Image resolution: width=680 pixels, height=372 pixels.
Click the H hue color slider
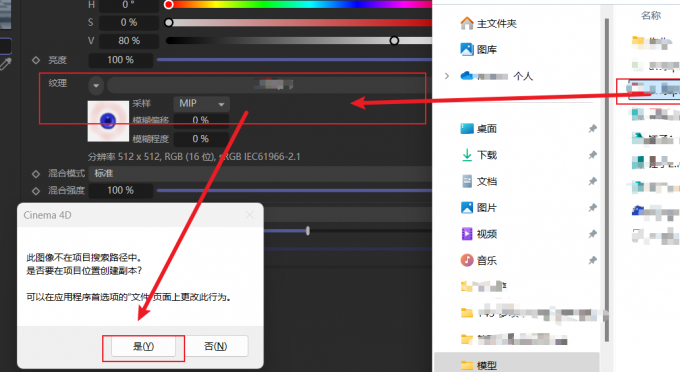298,5
